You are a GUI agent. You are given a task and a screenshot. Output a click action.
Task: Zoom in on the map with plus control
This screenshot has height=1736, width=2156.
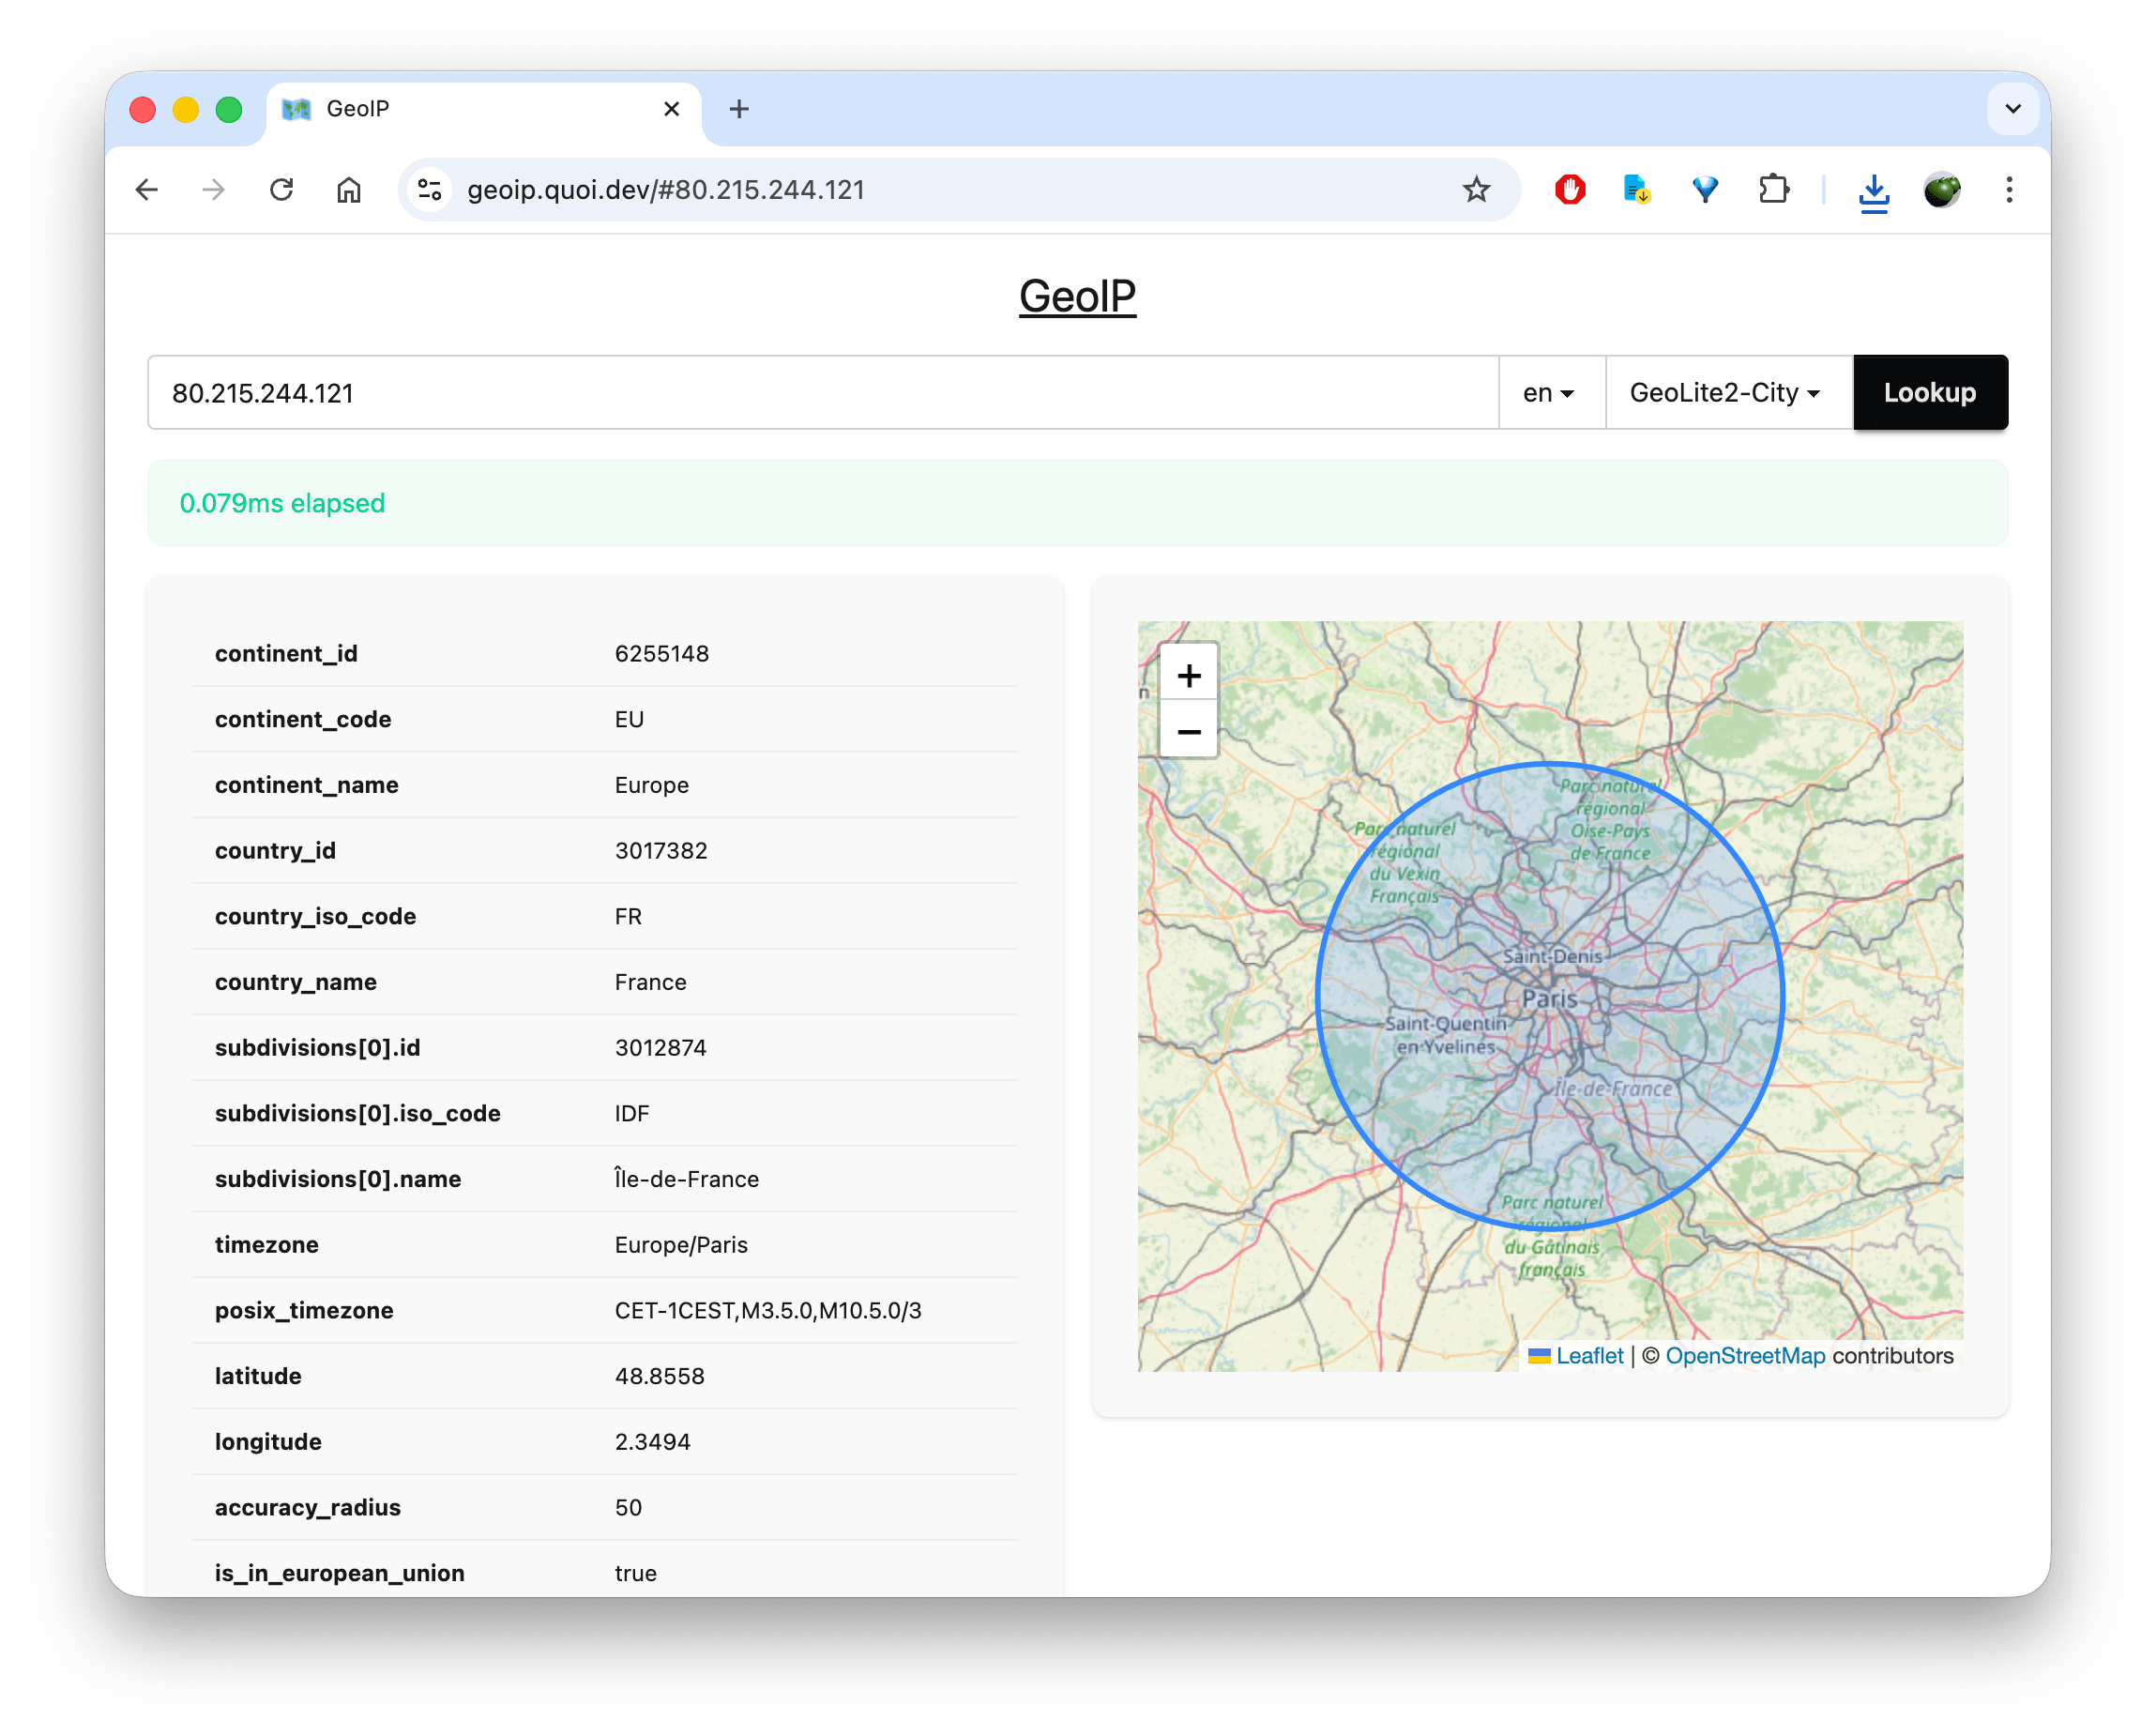[1189, 674]
